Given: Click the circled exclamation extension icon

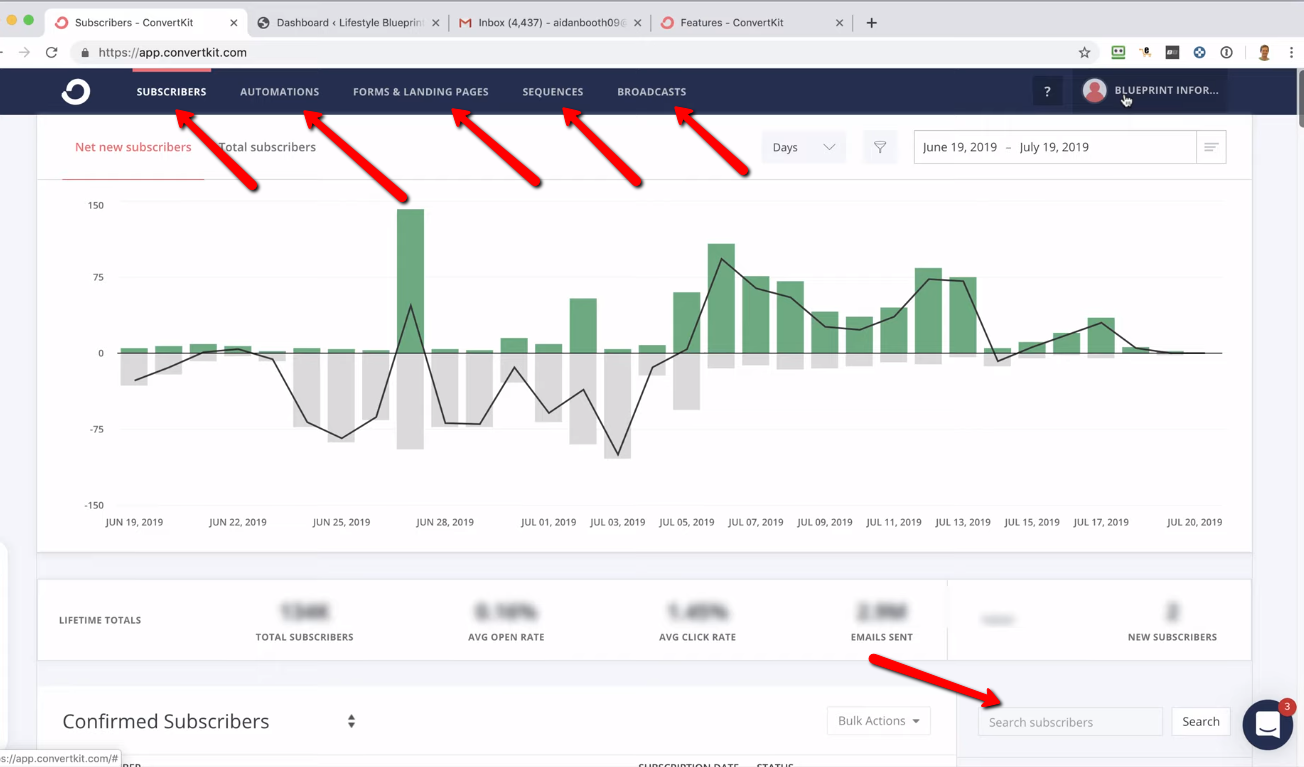Looking at the screenshot, I should [x=1226, y=52].
